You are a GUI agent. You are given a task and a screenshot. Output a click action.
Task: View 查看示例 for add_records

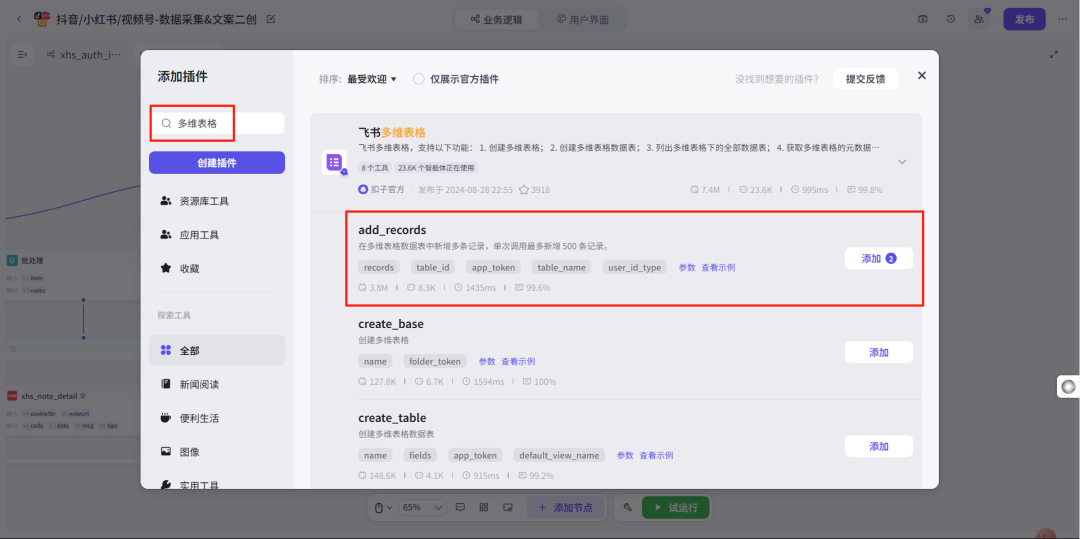pos(718,267)
